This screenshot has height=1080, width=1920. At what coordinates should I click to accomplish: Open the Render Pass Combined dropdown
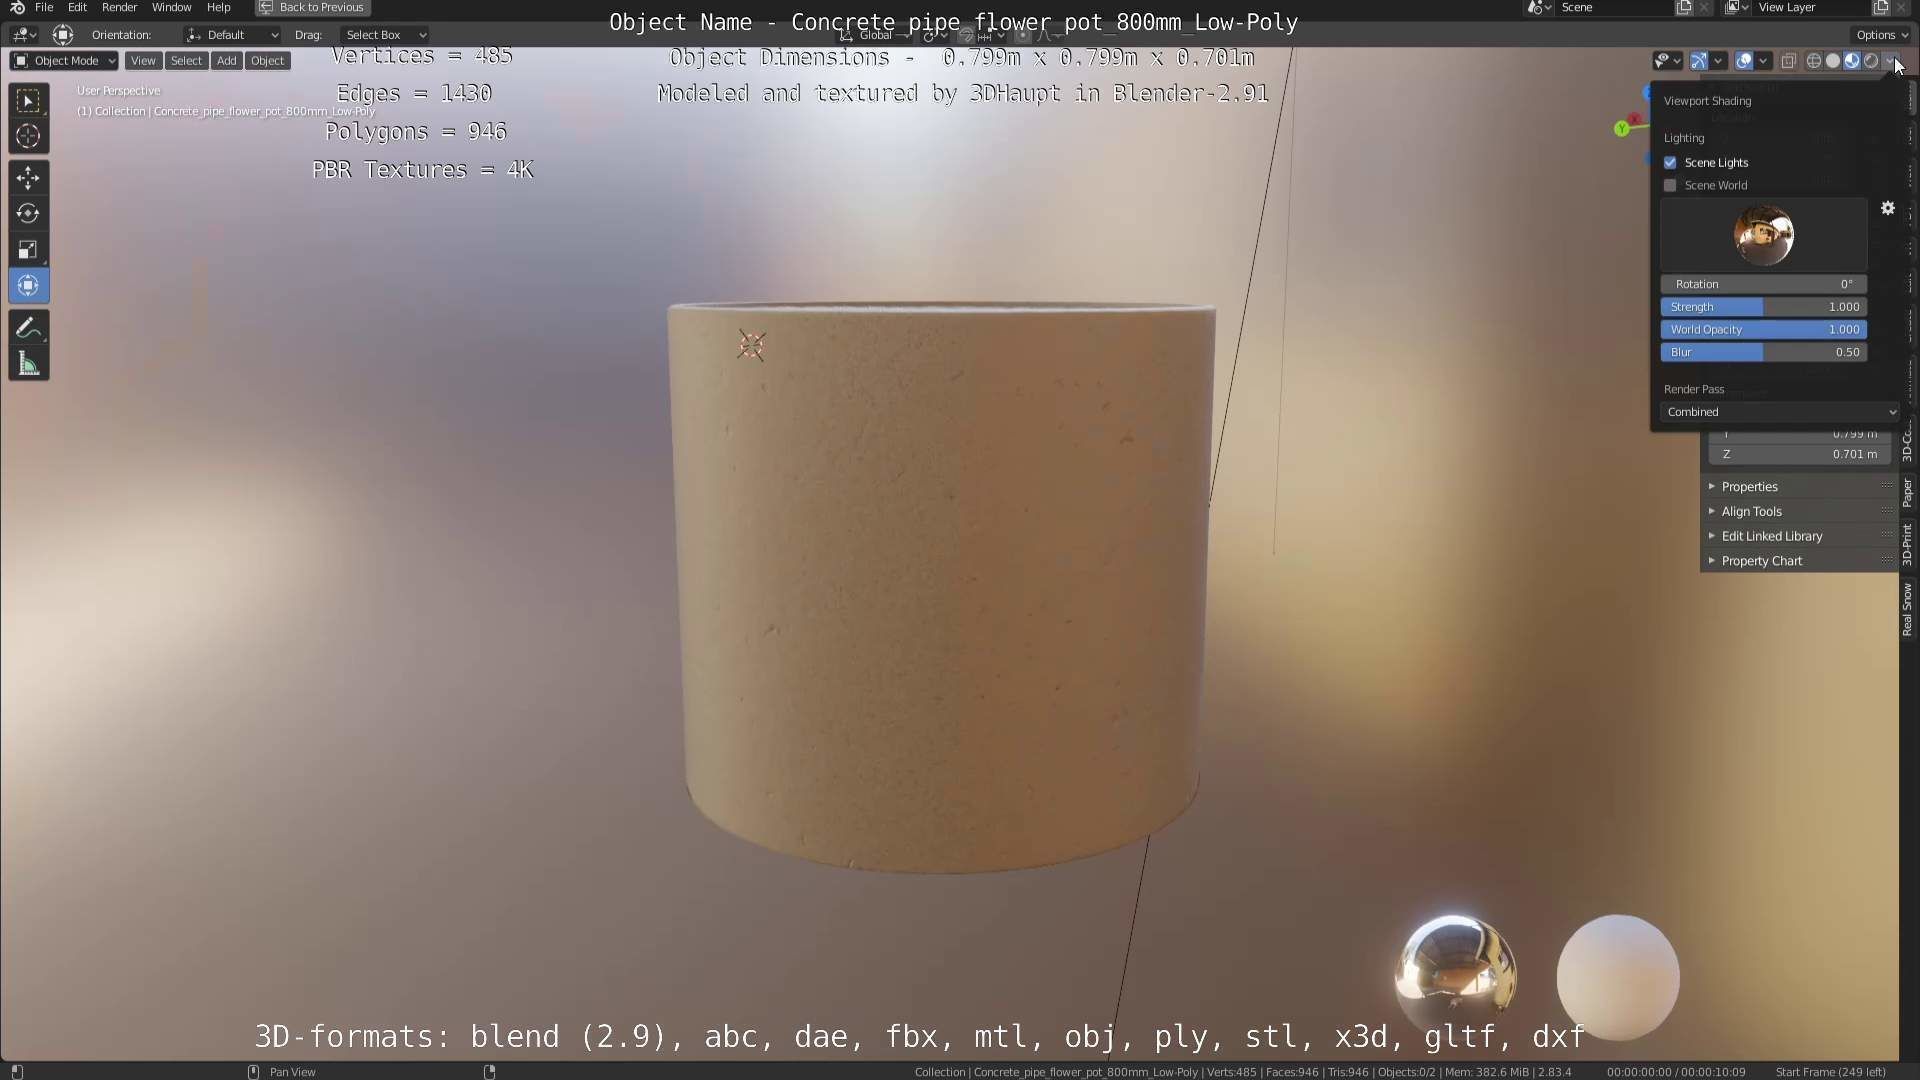tap(1780, 412)
